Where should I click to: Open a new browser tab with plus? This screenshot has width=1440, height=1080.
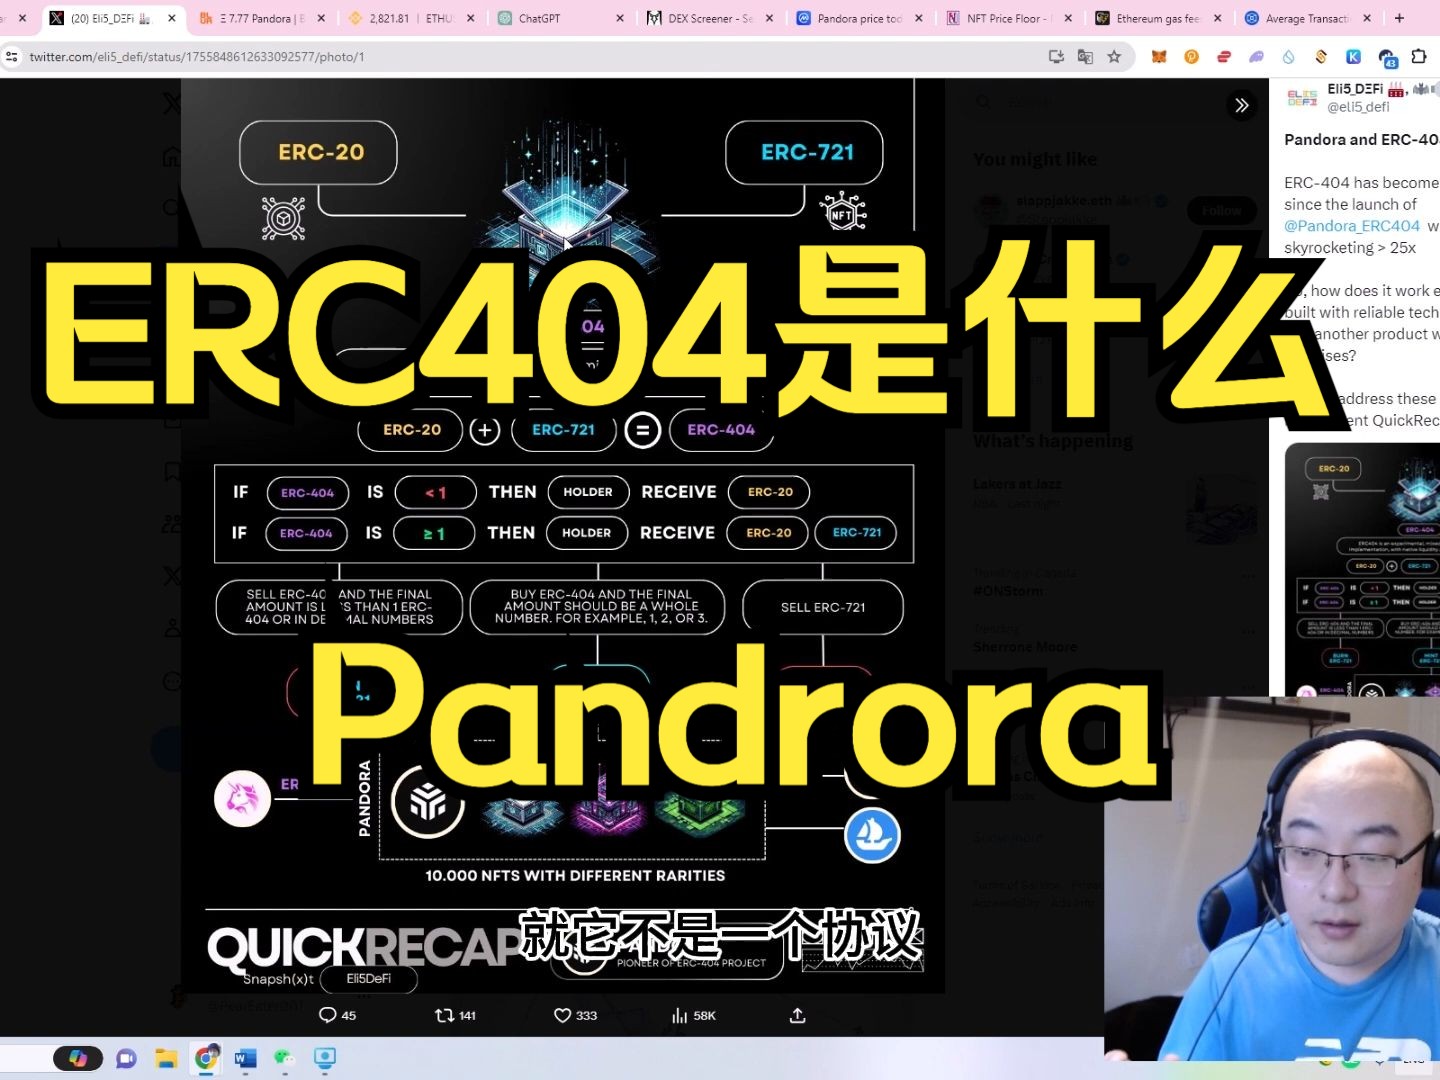tap(1399, 18)
